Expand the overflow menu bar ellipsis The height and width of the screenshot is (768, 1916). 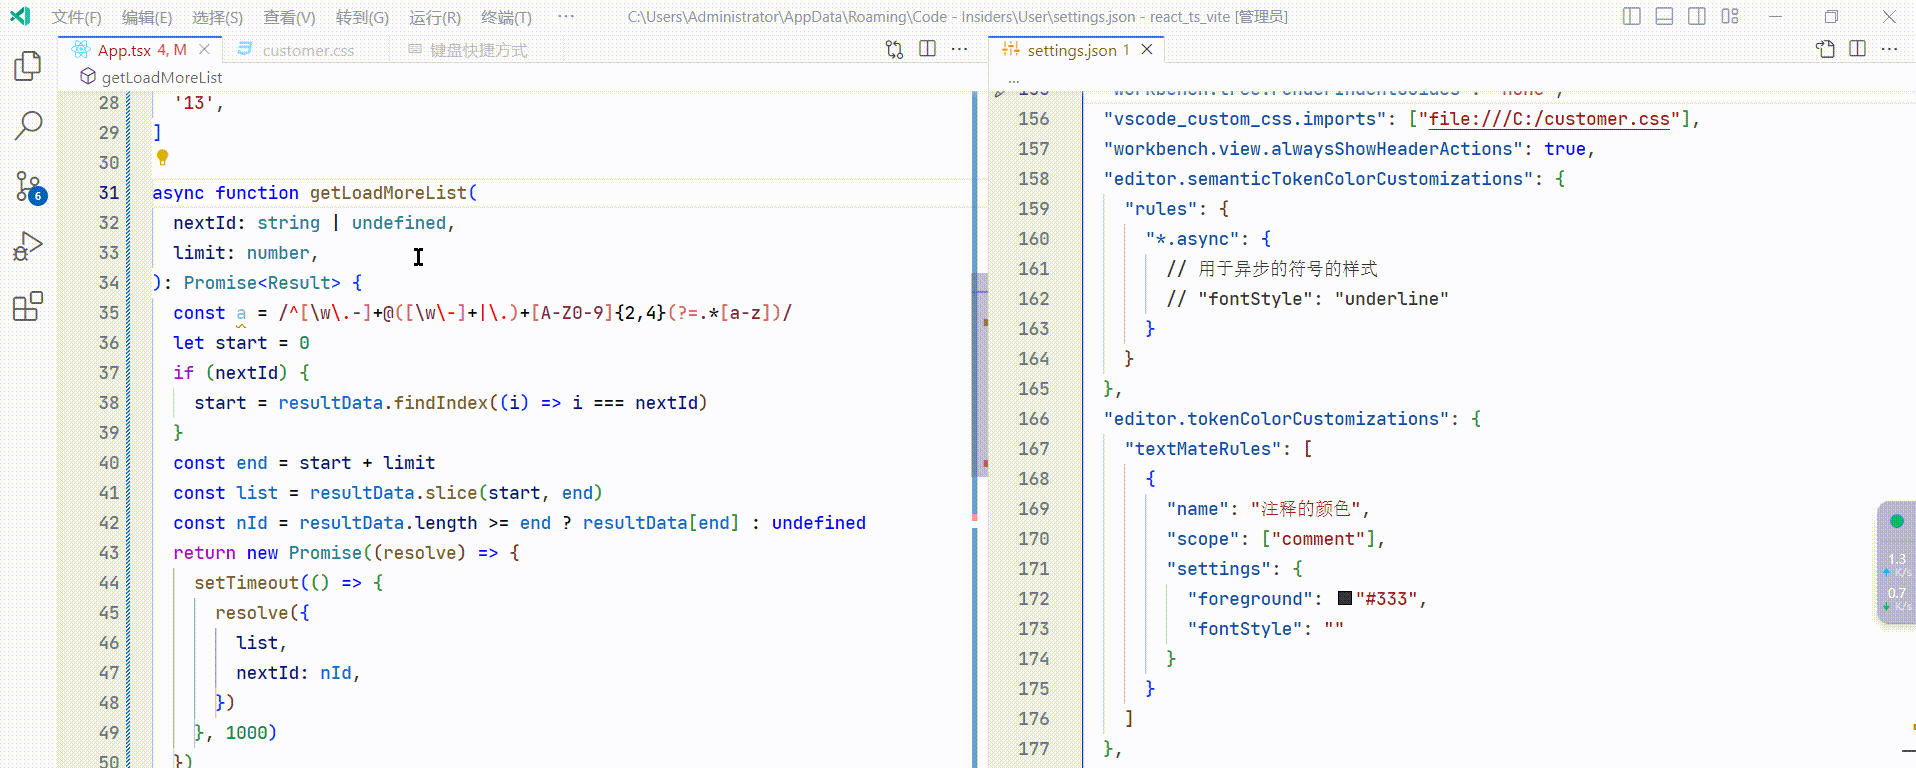pos(566,17)
